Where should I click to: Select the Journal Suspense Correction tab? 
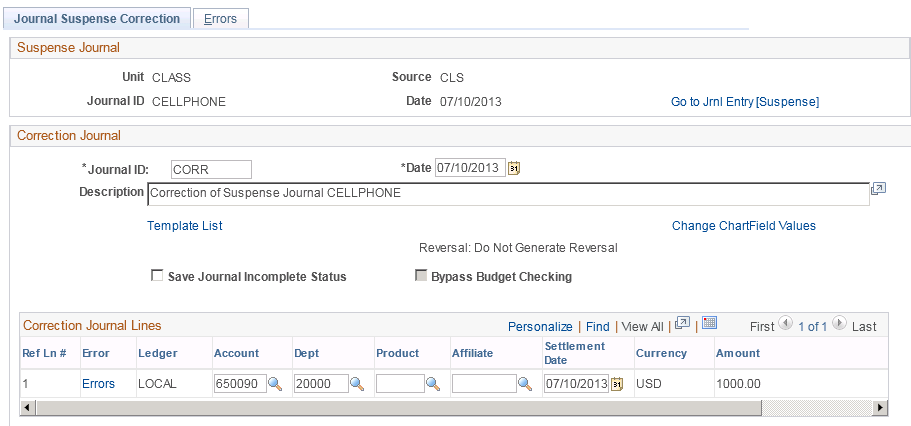click(x=97, y=19)
